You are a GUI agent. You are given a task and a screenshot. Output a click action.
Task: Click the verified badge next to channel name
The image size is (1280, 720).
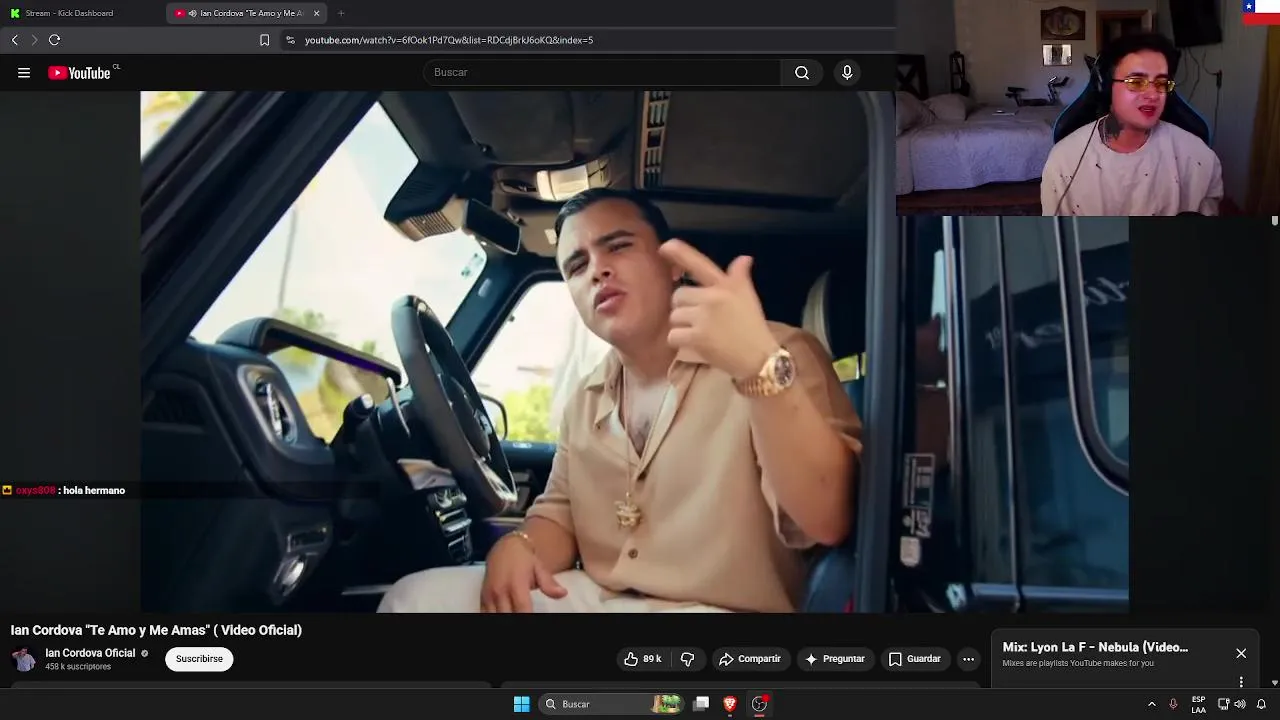(x=144, y=654)
